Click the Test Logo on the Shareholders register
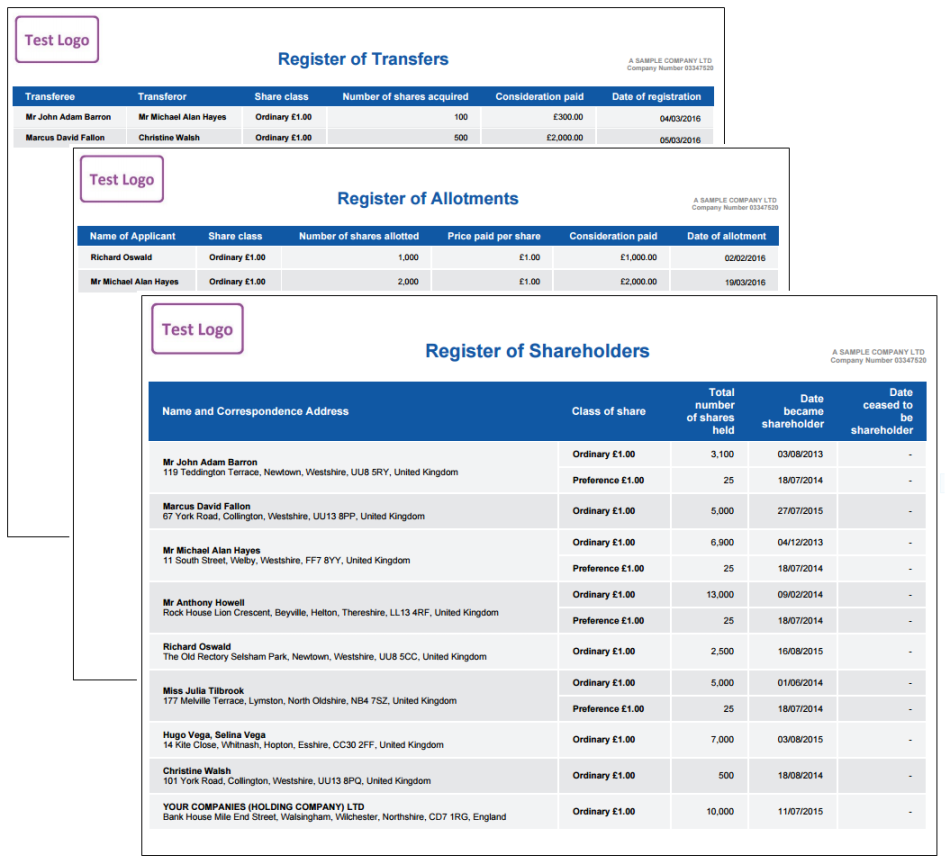The image size is (950, 864). click(197, 329)
